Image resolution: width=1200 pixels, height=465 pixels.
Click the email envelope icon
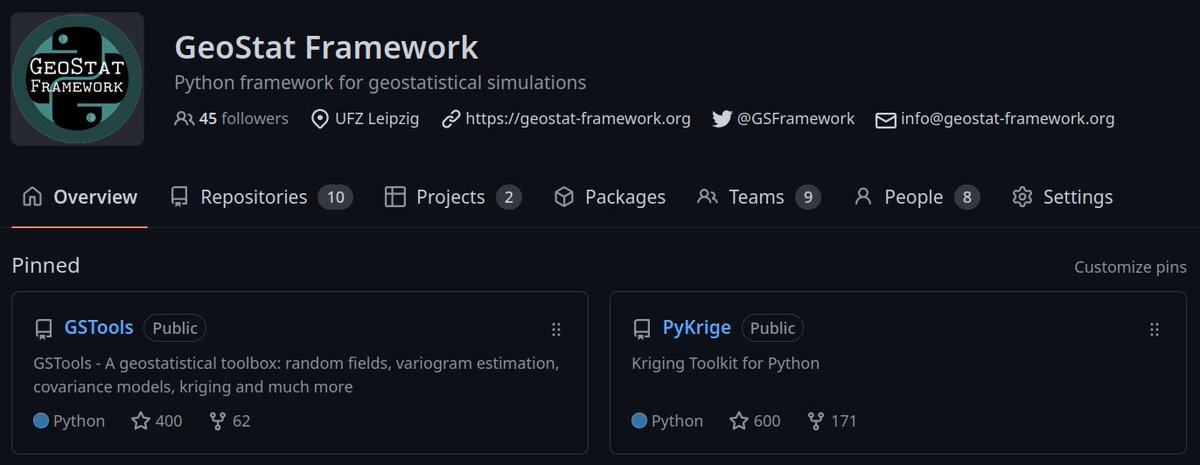pyautogui.click(x=885, y=120)
